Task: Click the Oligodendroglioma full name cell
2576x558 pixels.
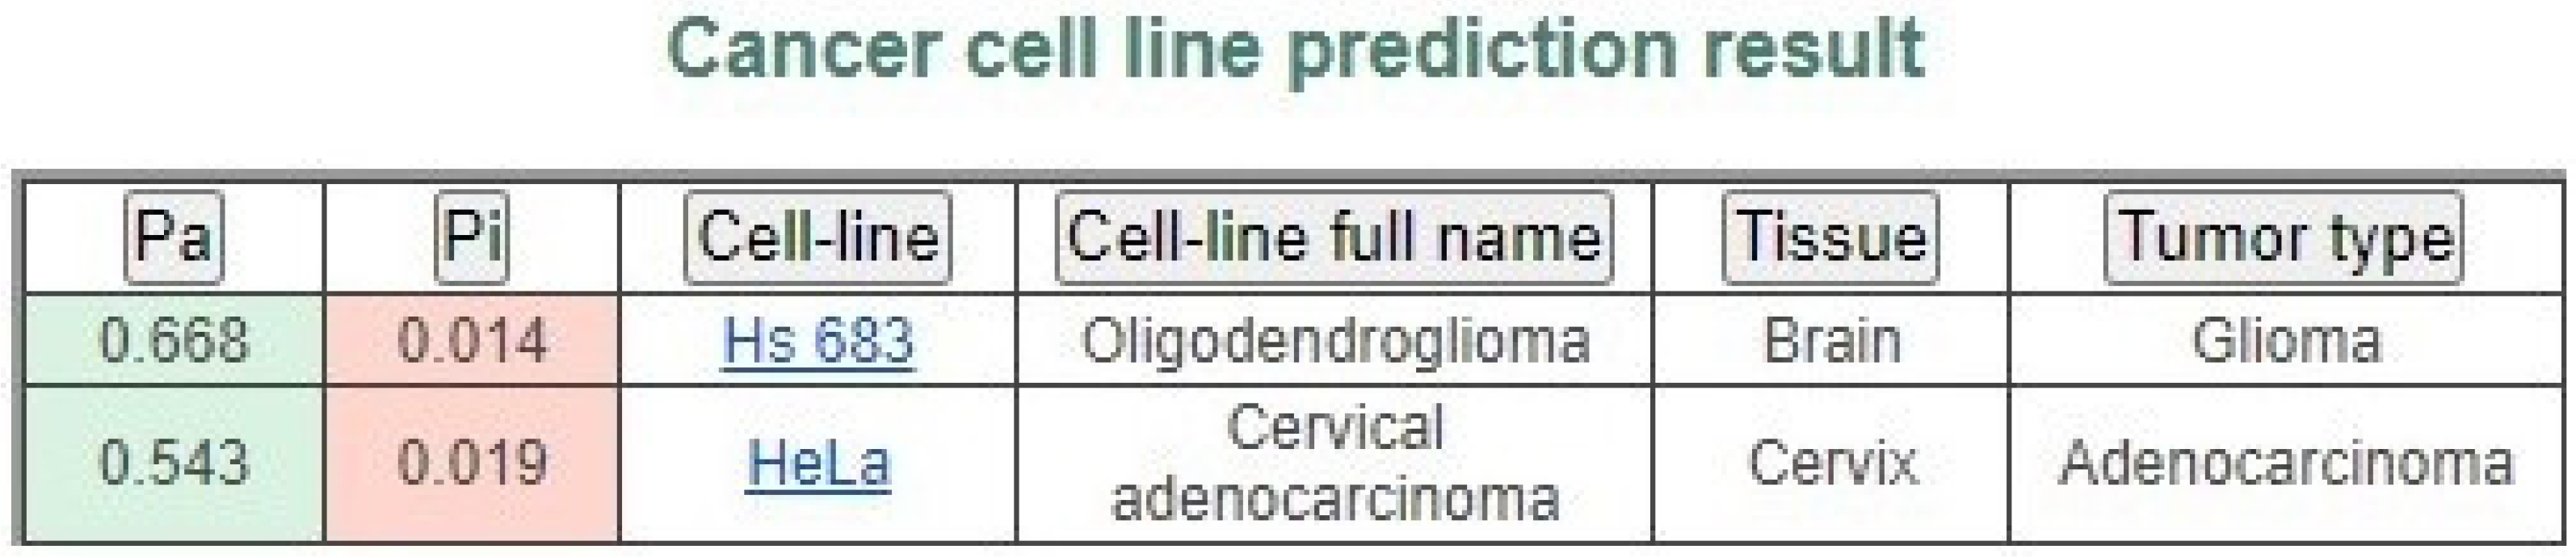Action: coord(1334,340)
